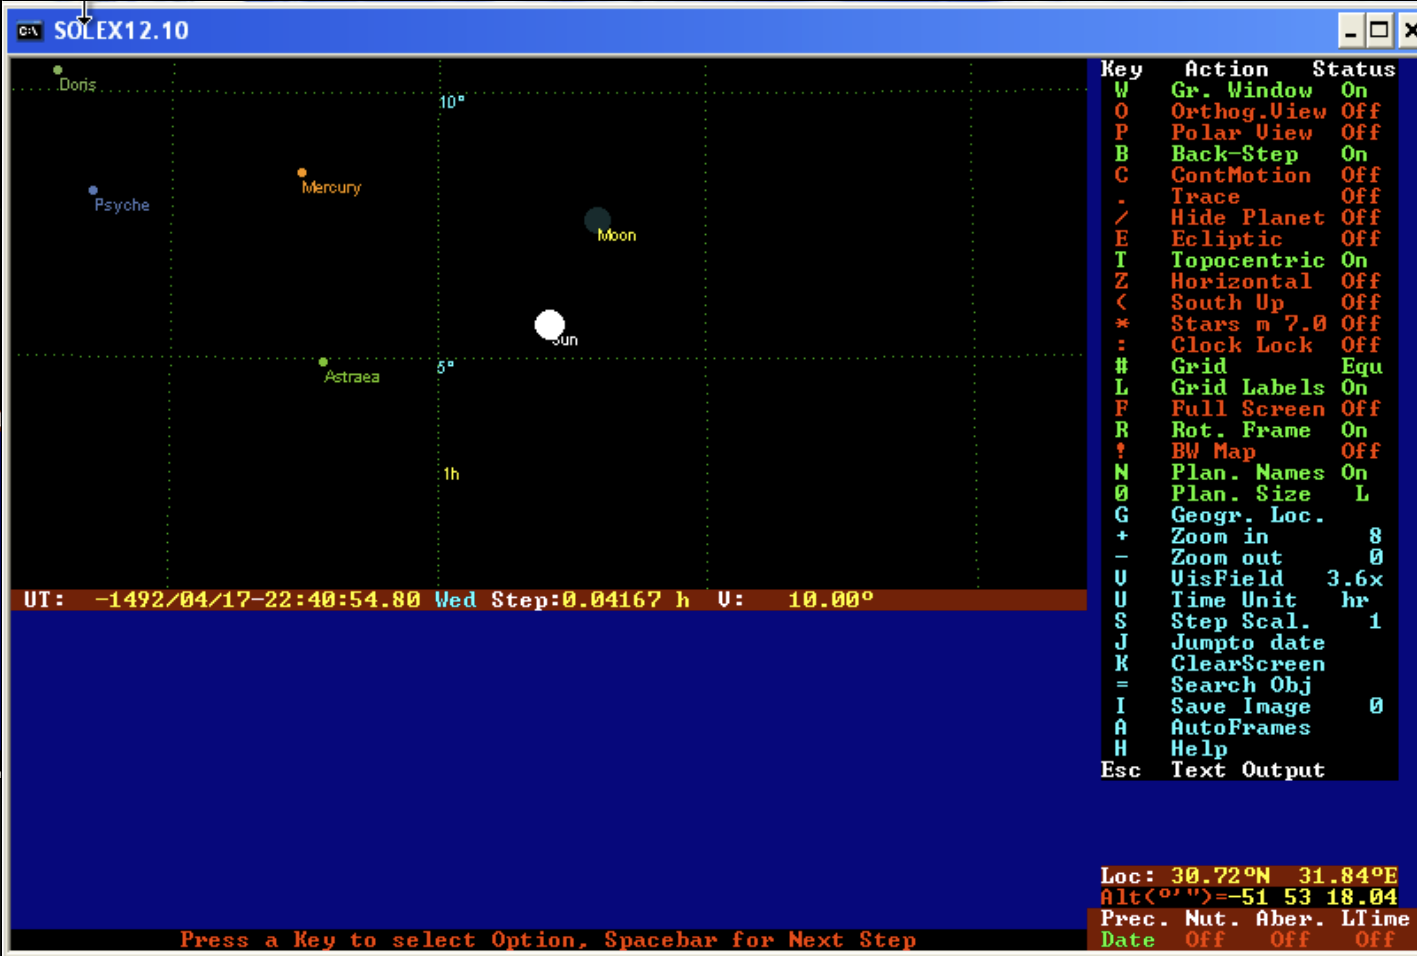Click Esc Text Output entry
This screenshot has width=1417, height=956.
pyautogui.click(x=1212, y=770)
